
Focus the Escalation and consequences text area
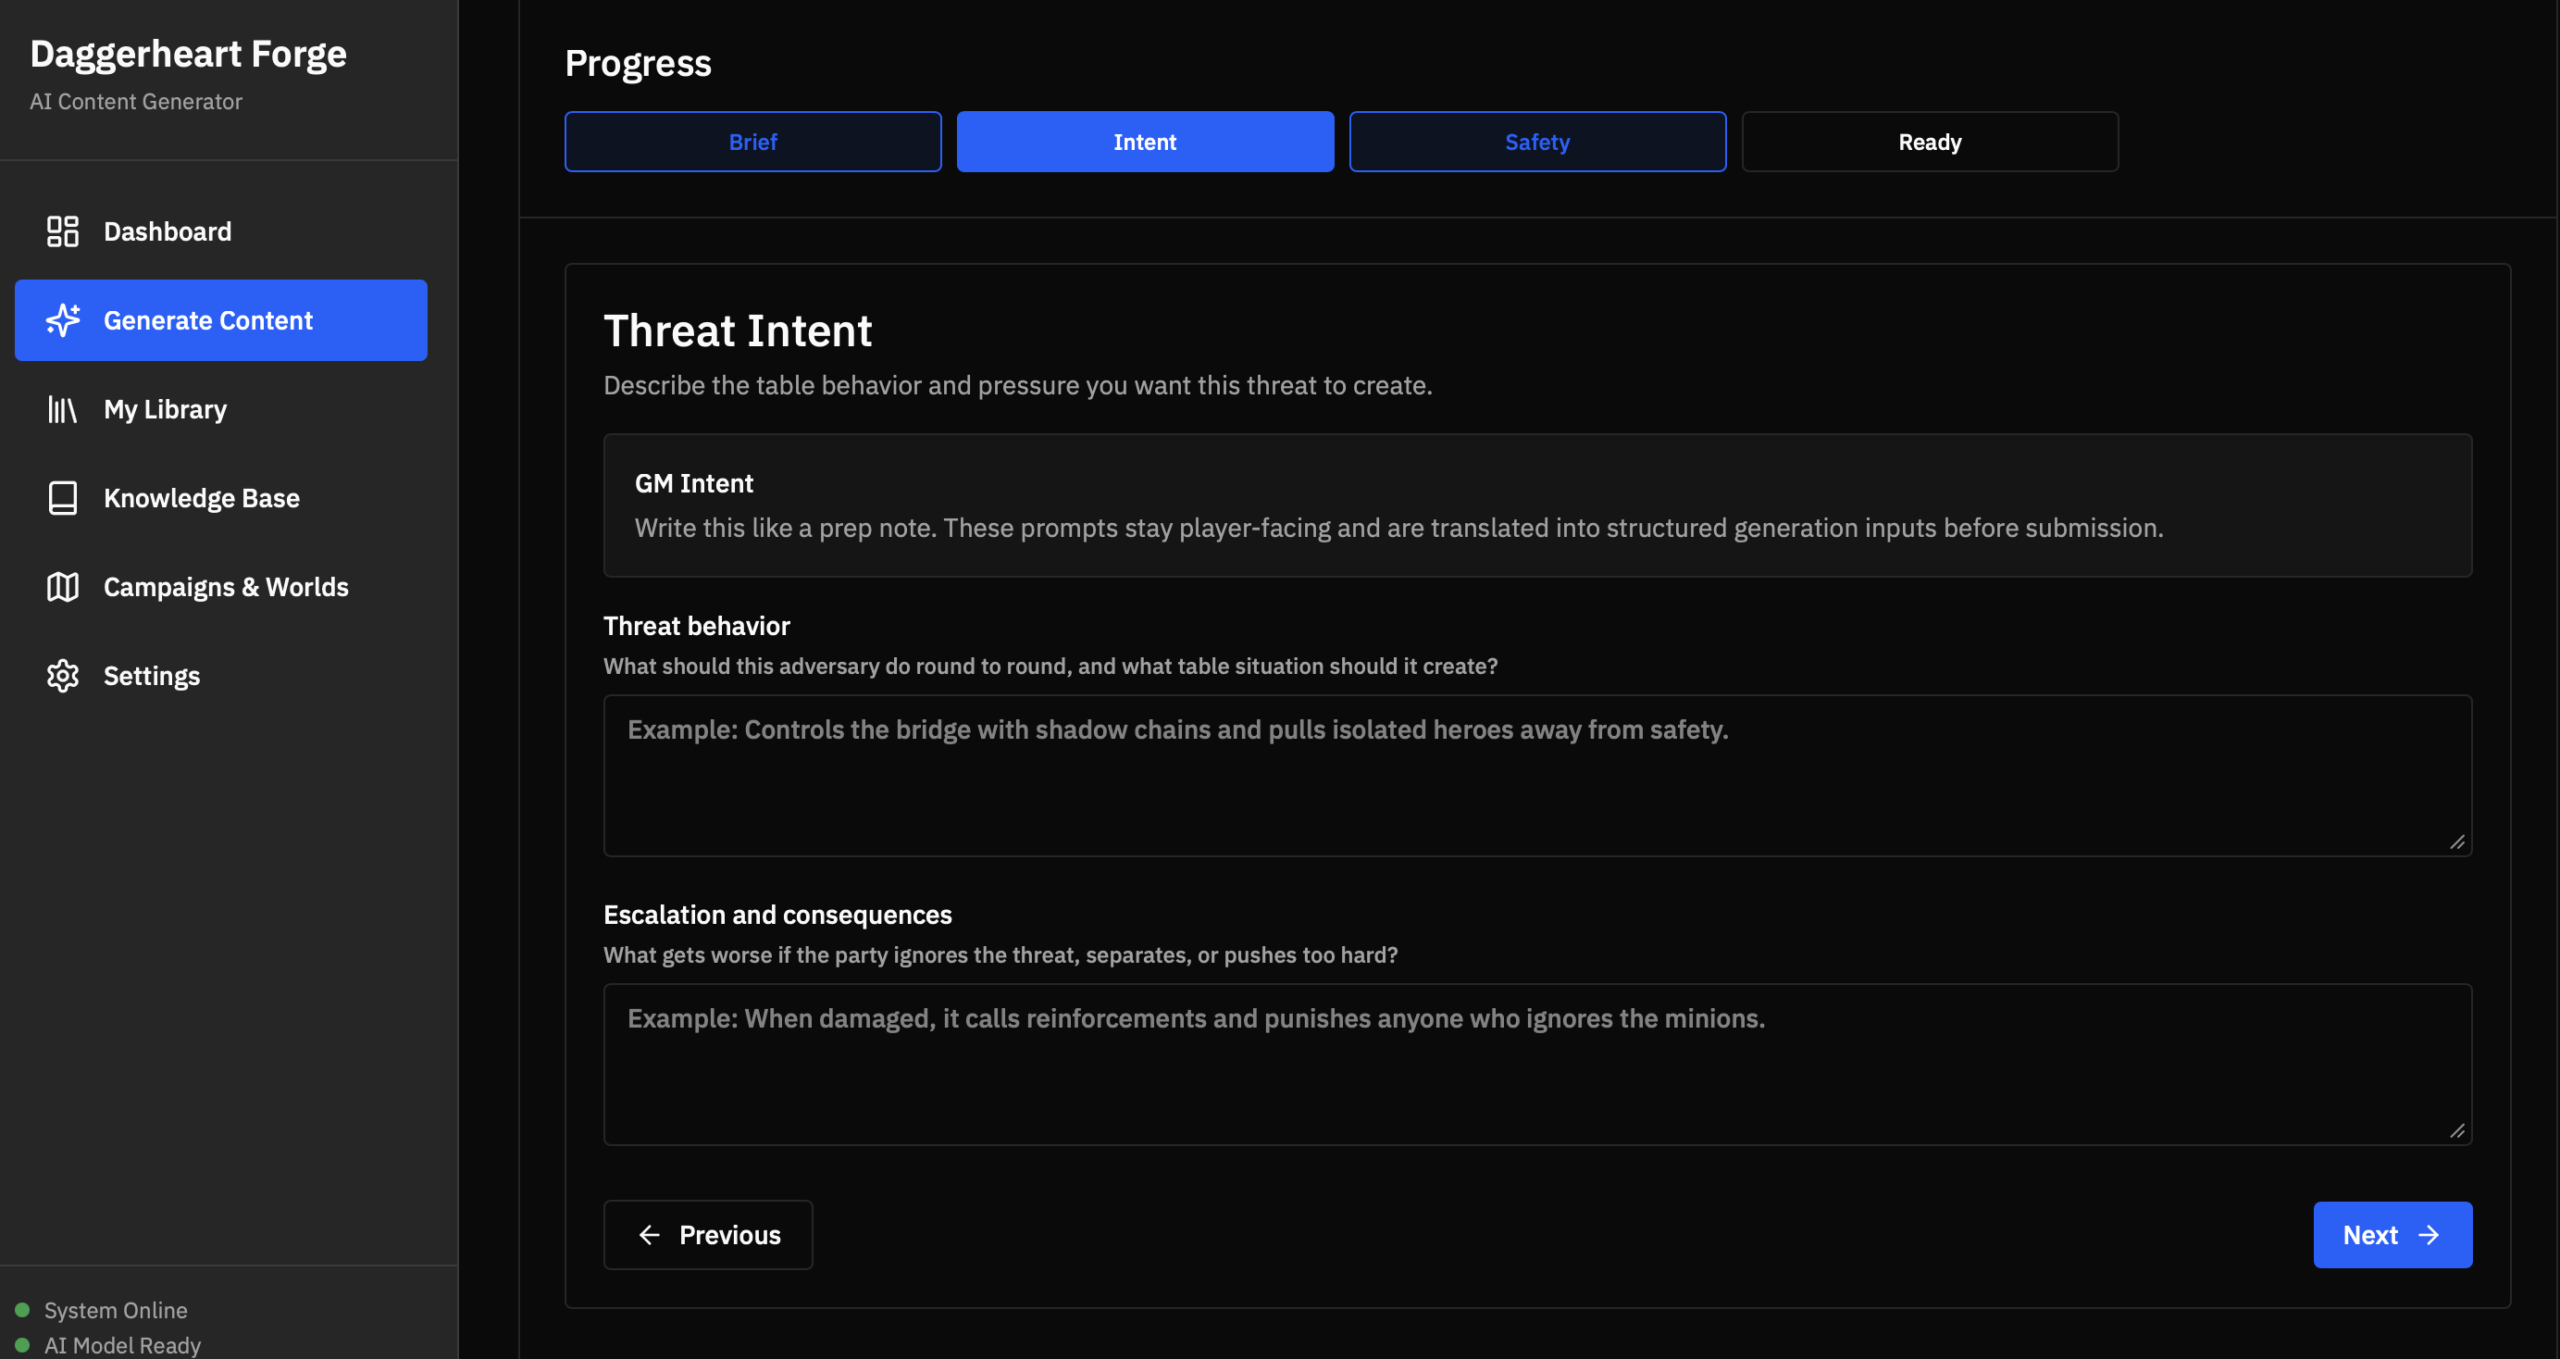tap(1538, 1065)
